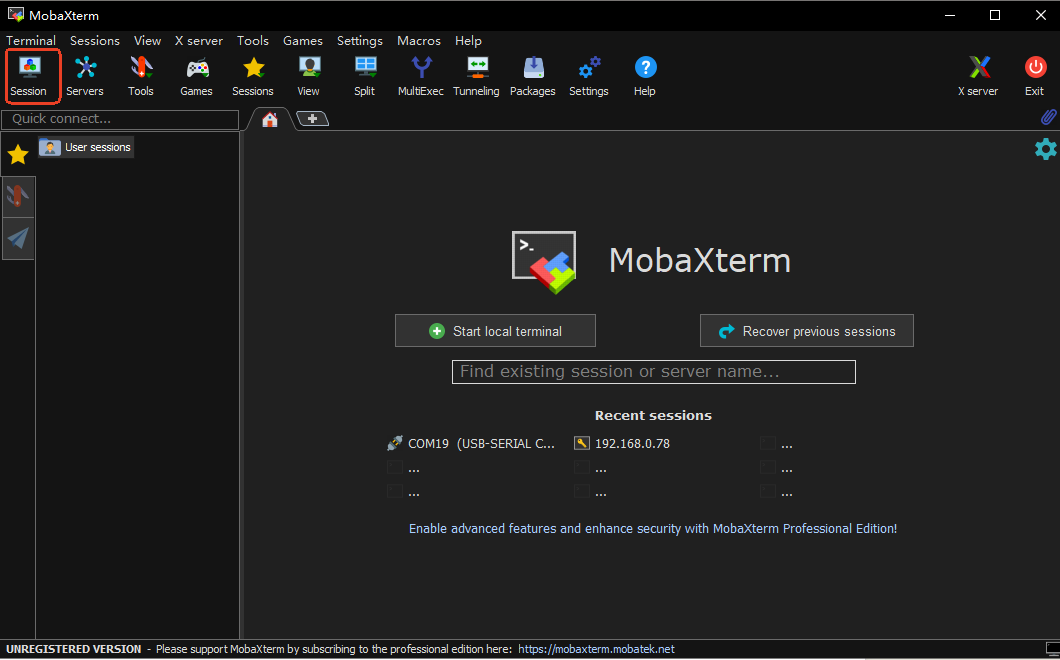Open the X server menu
The height and width of the screenshot is (660, 1060).
coord(199,41)
